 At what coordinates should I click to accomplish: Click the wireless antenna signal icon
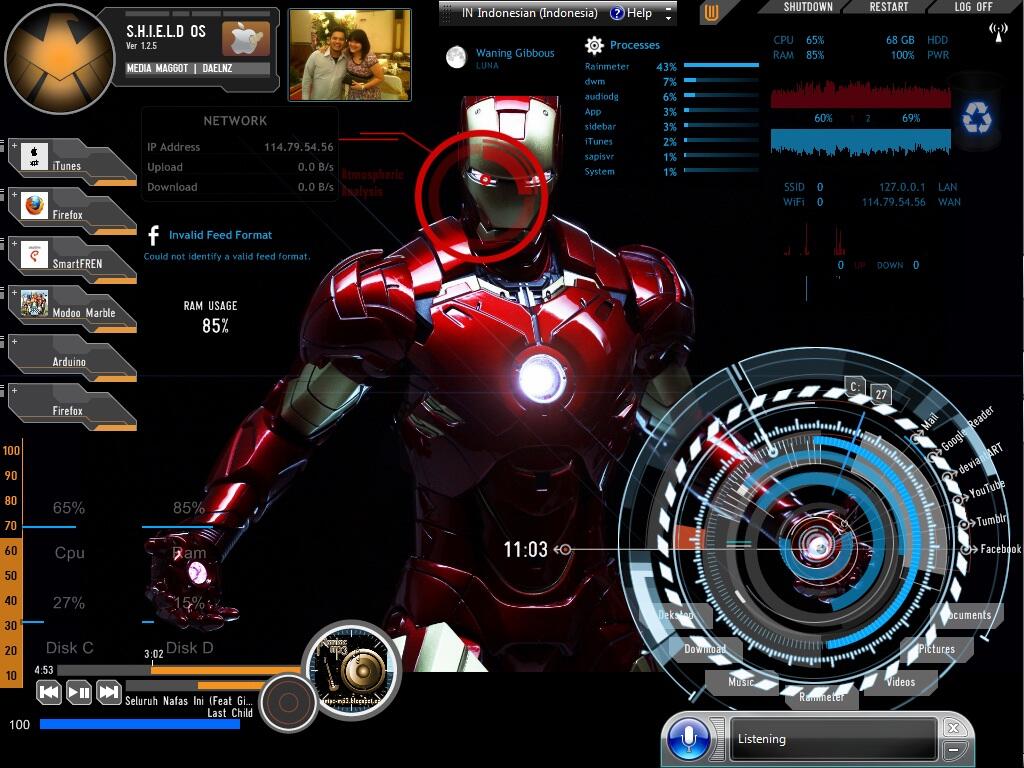pos(997,32)
